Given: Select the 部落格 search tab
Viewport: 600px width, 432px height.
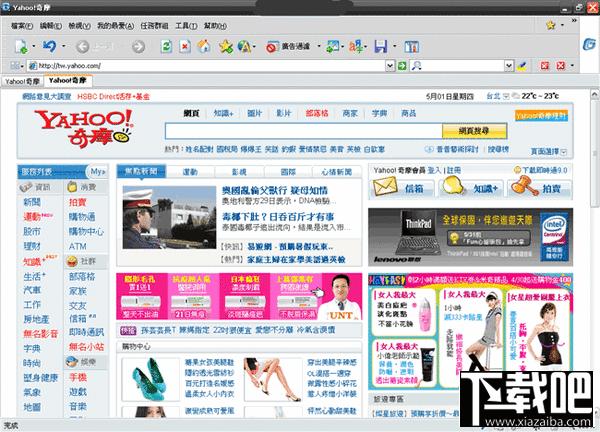Looking at the screenshot, I should (x=317, y=113).
